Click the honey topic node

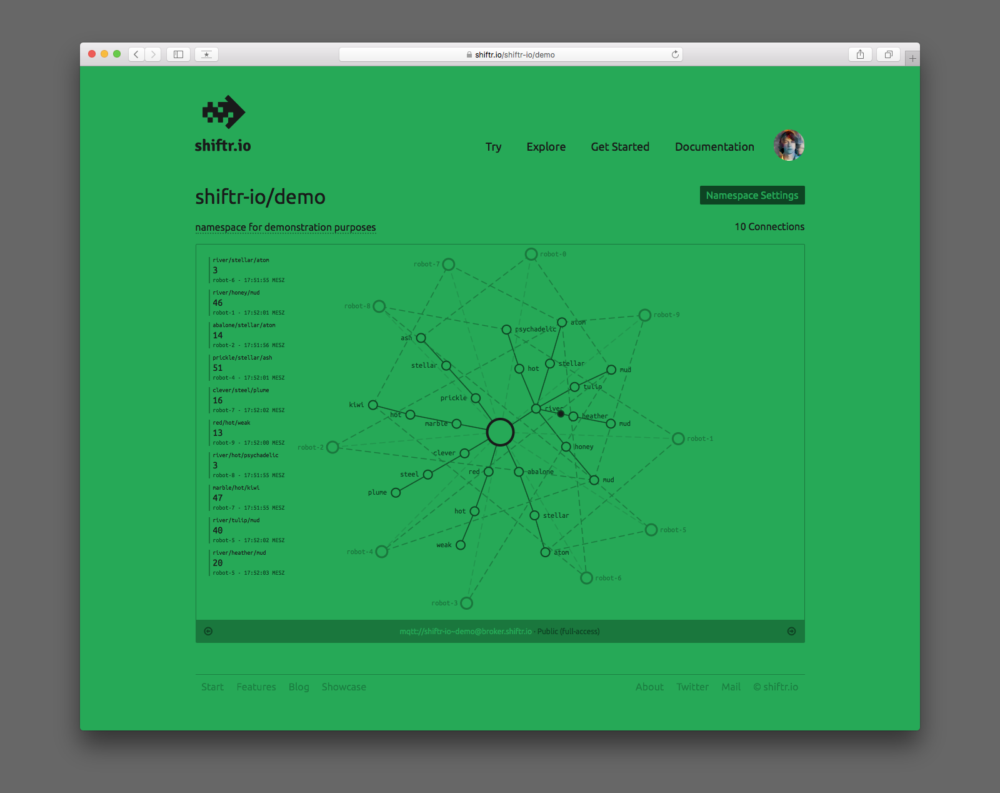click(x=566, y=447)
